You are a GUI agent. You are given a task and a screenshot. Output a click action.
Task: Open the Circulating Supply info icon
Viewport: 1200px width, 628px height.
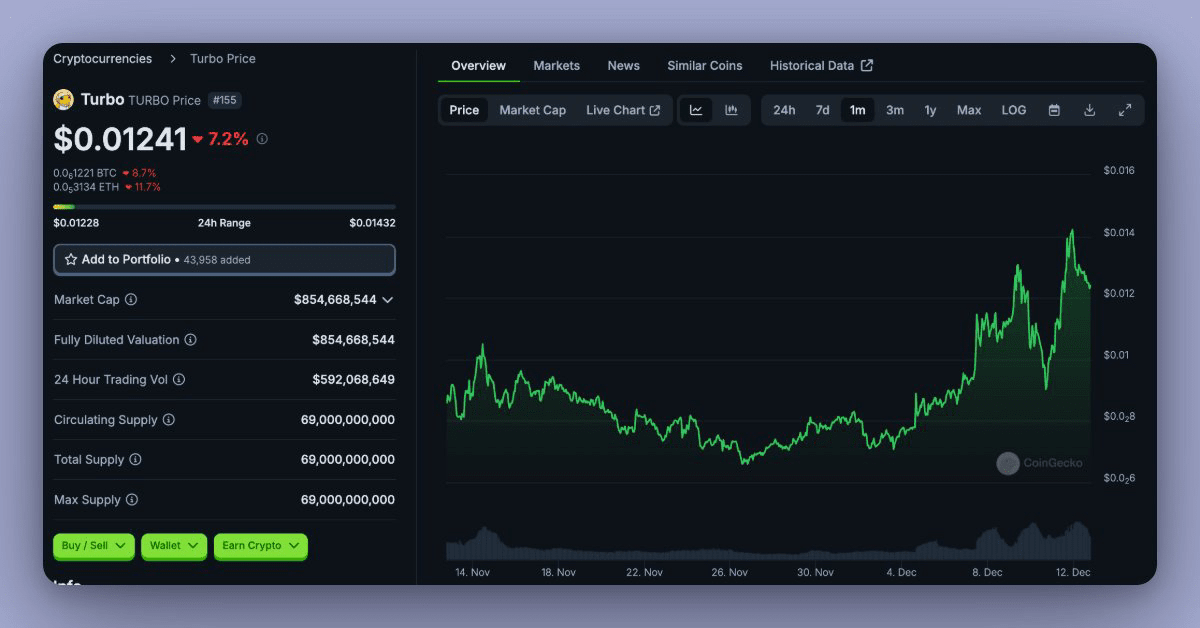pyautogui.click(x=168, y=419)
